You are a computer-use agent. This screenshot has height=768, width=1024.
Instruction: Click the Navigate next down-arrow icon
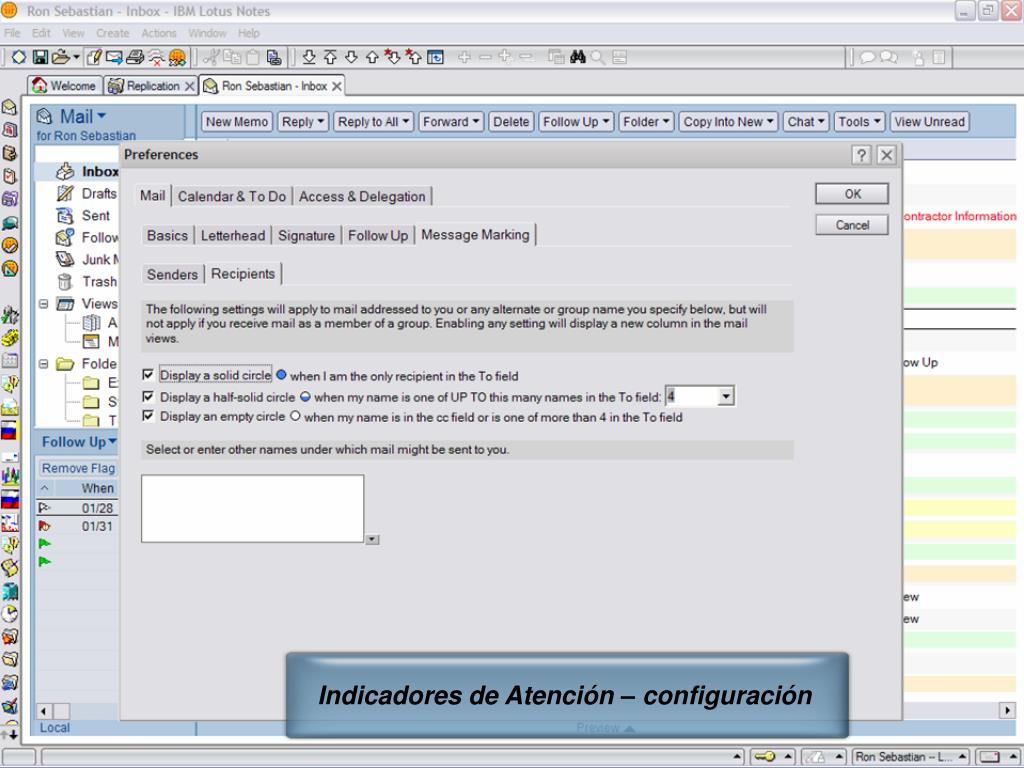(x=351, y=57)
